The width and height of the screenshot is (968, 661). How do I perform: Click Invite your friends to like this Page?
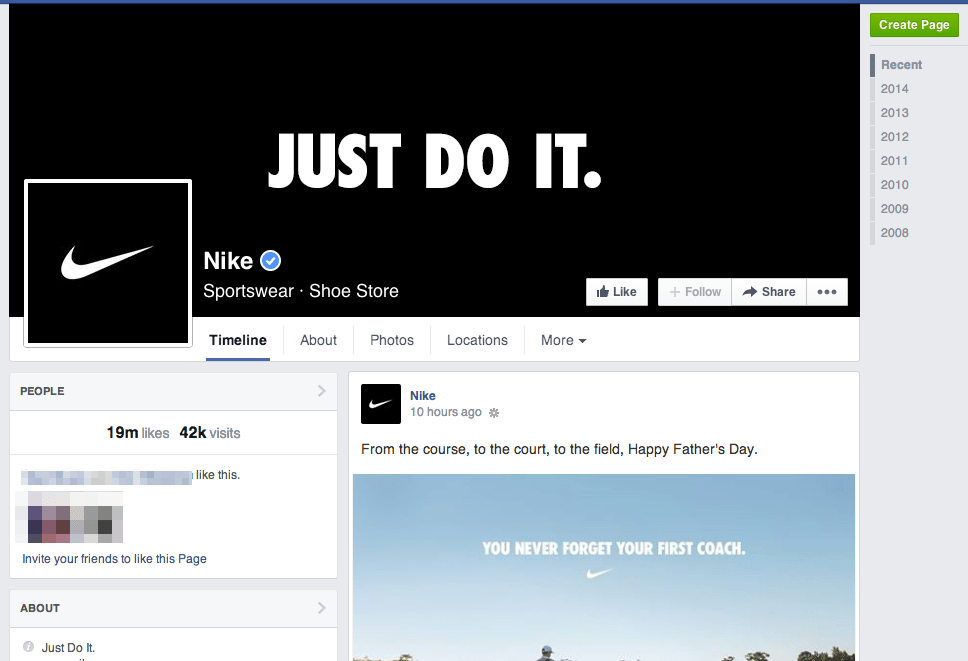point(114,559)
